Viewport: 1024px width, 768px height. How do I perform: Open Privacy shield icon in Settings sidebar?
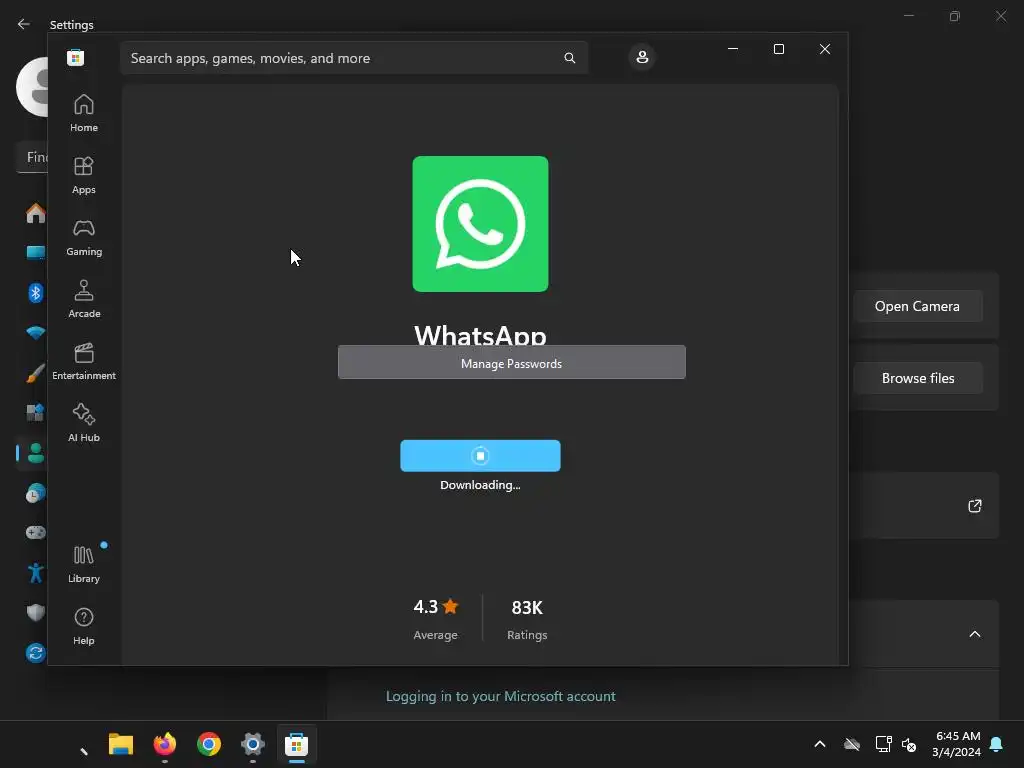coord(35,613)
